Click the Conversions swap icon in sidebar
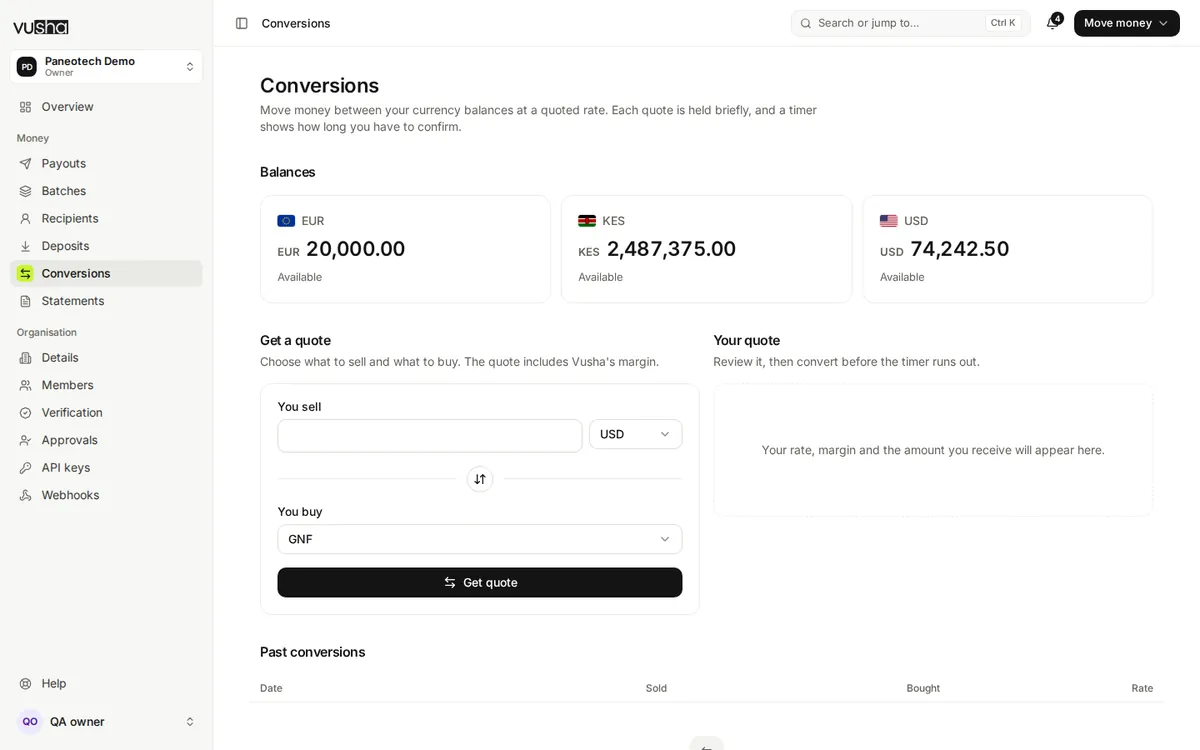This screenshot has height=750, width=1200. 25,274
